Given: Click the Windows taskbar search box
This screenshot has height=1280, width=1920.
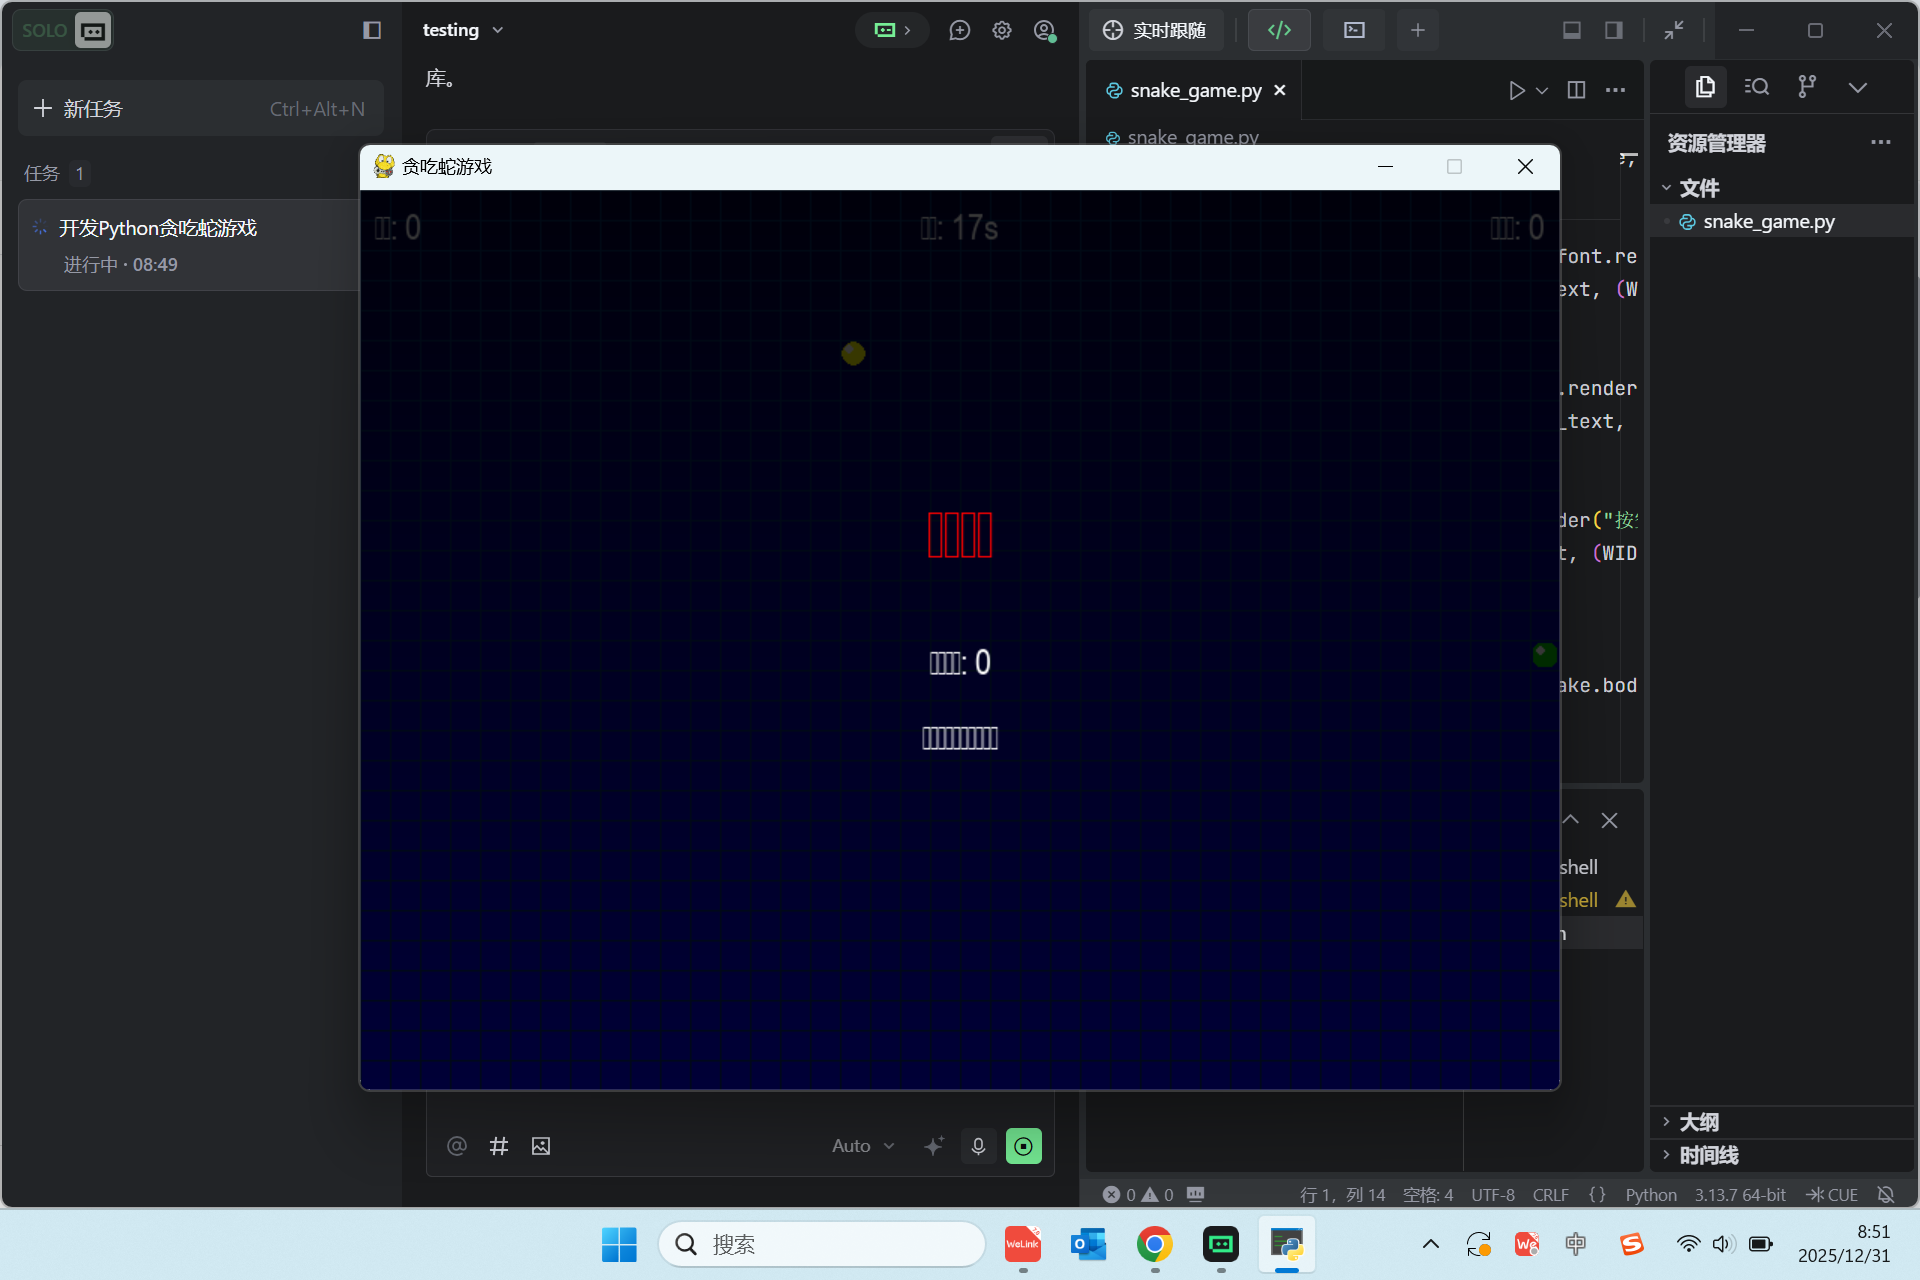Looking at the screenshot, I should point(822,1244).
